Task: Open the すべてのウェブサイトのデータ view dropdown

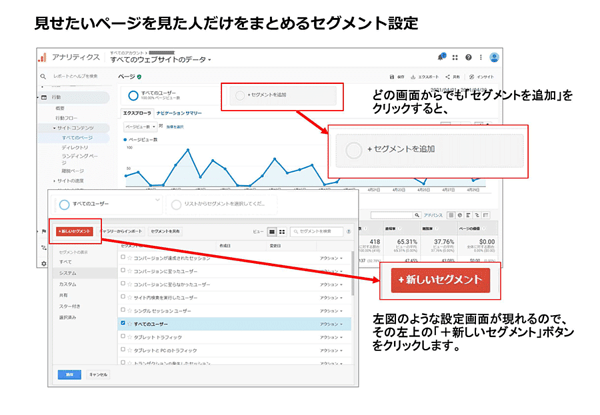Action: pos(161,60)
